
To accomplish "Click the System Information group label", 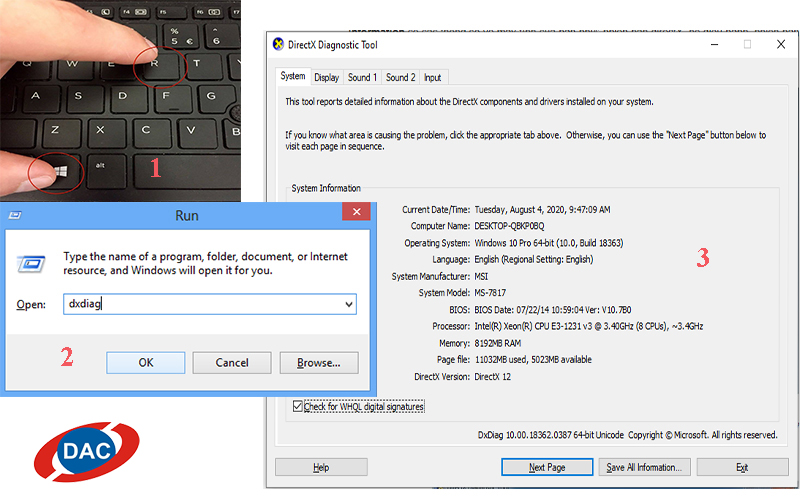I will pos(326,188).
